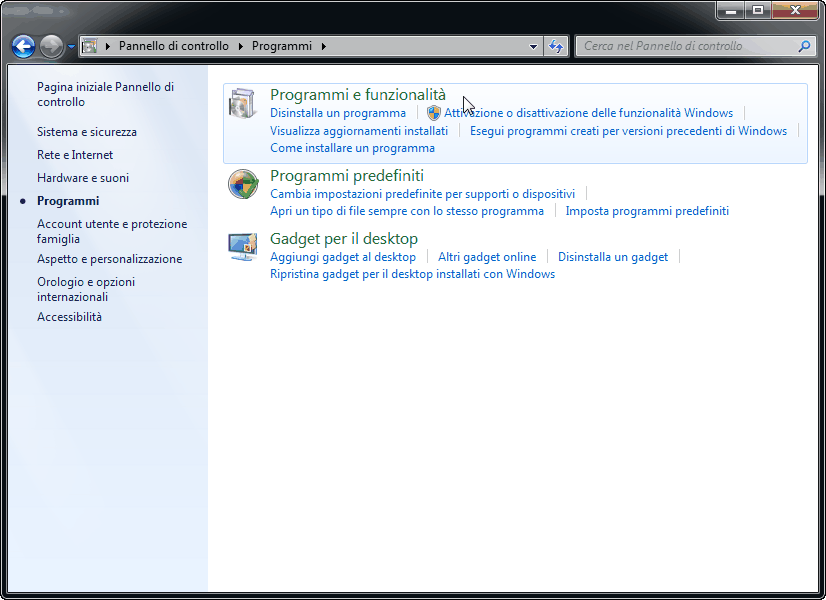The height and width of the screenshot is (600, 826).
Task: Click Disinstalla un programma
Action: click(x=338, y=113)
